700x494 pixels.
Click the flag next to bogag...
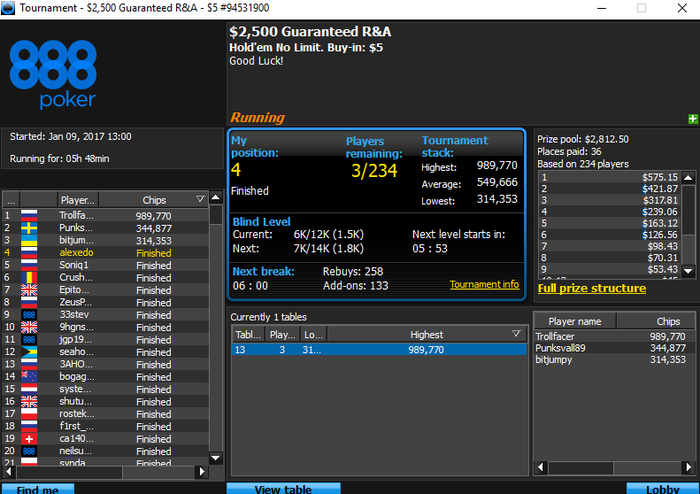[x=29, y=377]
